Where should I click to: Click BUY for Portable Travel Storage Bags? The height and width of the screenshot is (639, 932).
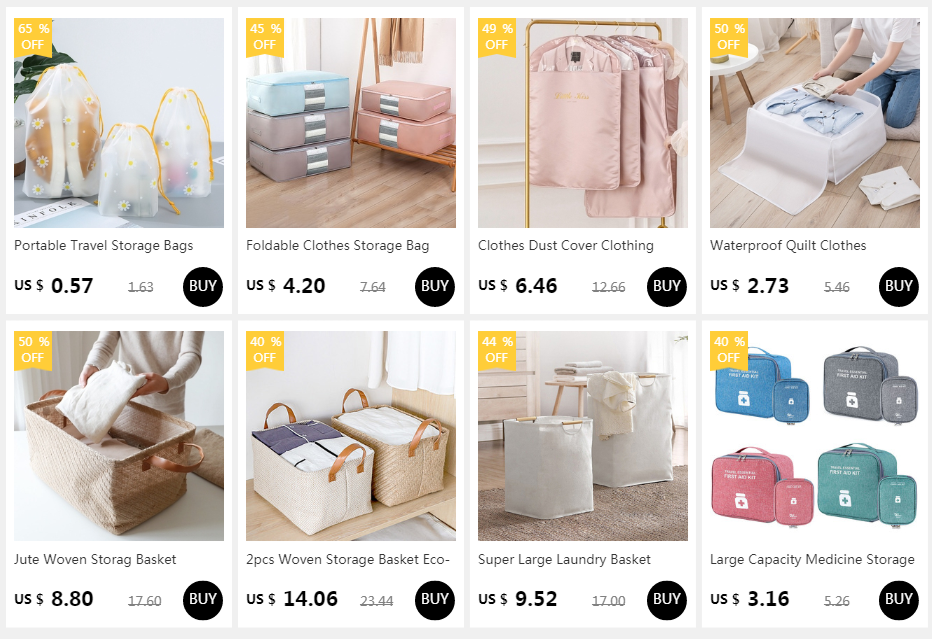tap(203, 287)
